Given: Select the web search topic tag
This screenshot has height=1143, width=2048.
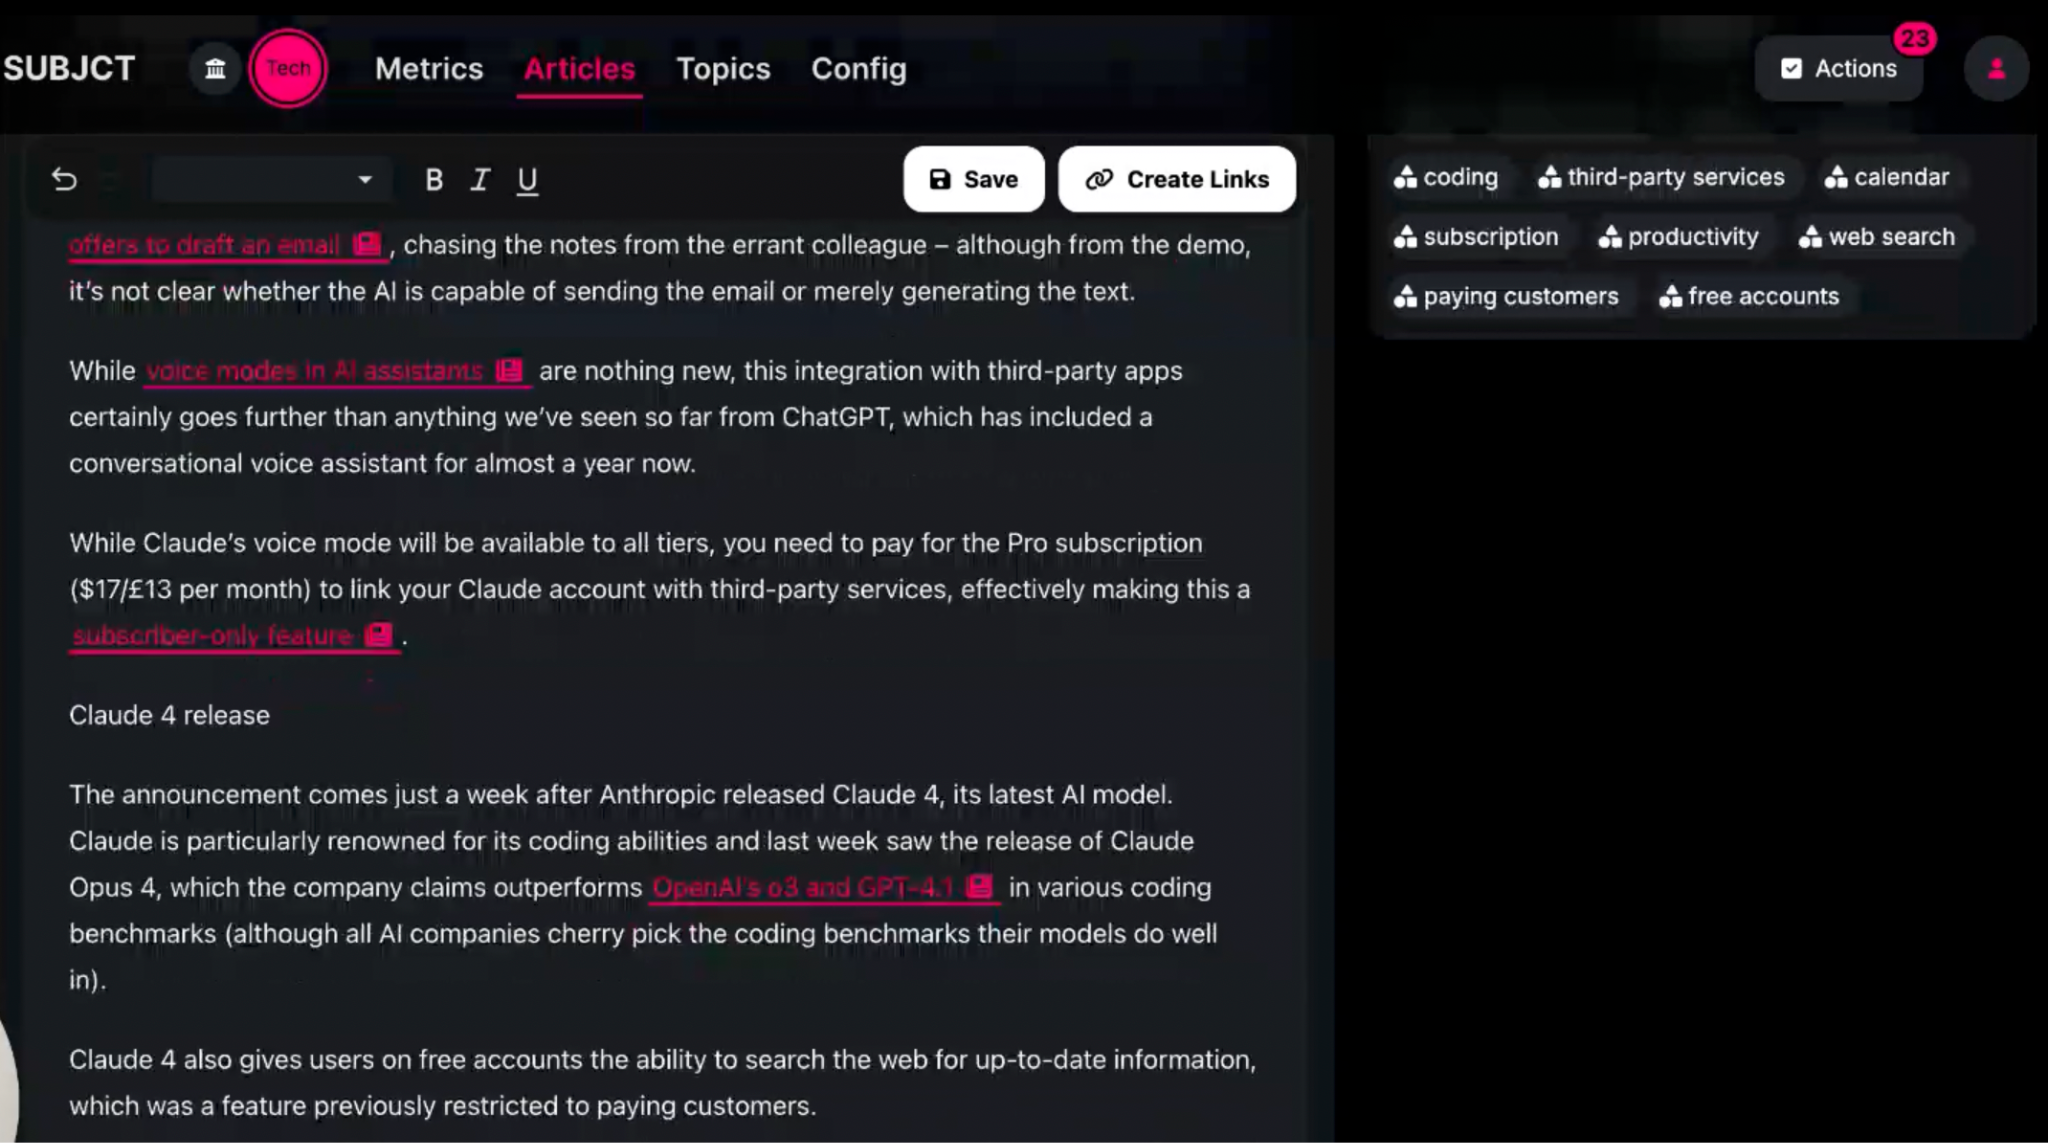Looking at the screenshot, I should coord(1877,237).
